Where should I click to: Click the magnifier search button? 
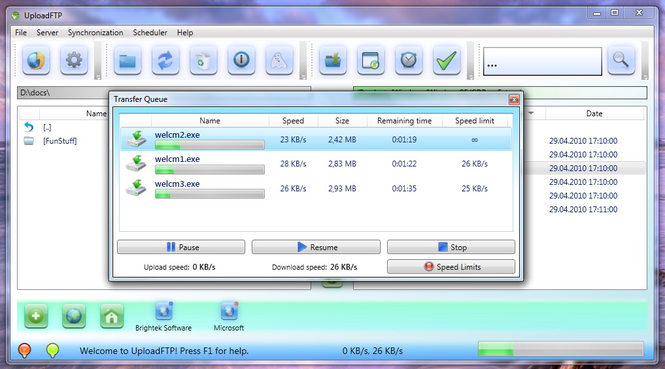click(x=621, y=61)
